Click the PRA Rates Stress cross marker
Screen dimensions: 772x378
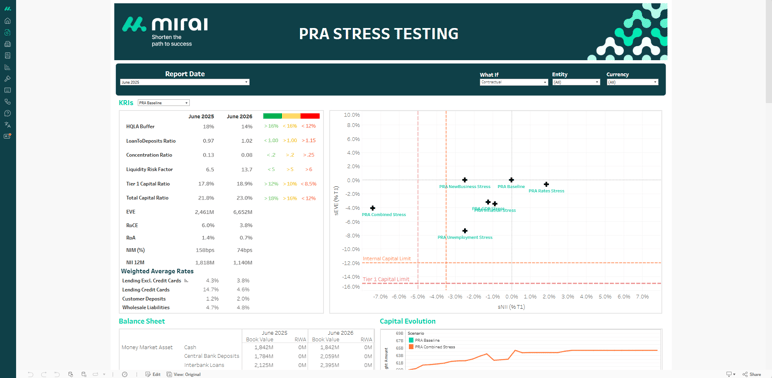[546, 185]
